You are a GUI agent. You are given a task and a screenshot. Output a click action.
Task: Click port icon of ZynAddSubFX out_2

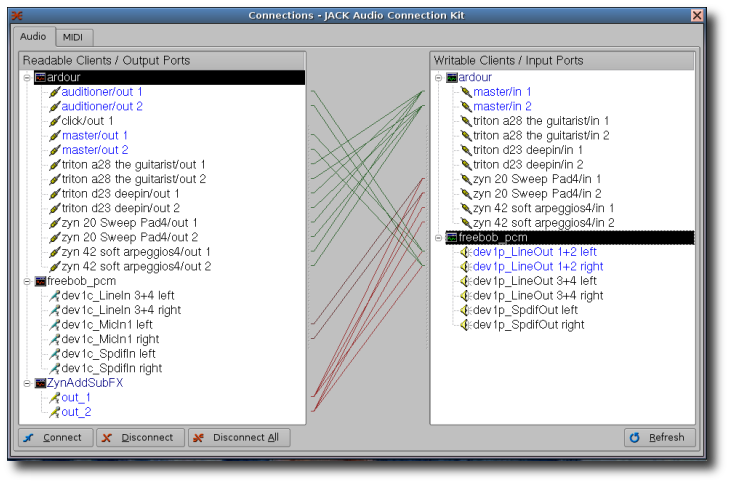point(54,412)
